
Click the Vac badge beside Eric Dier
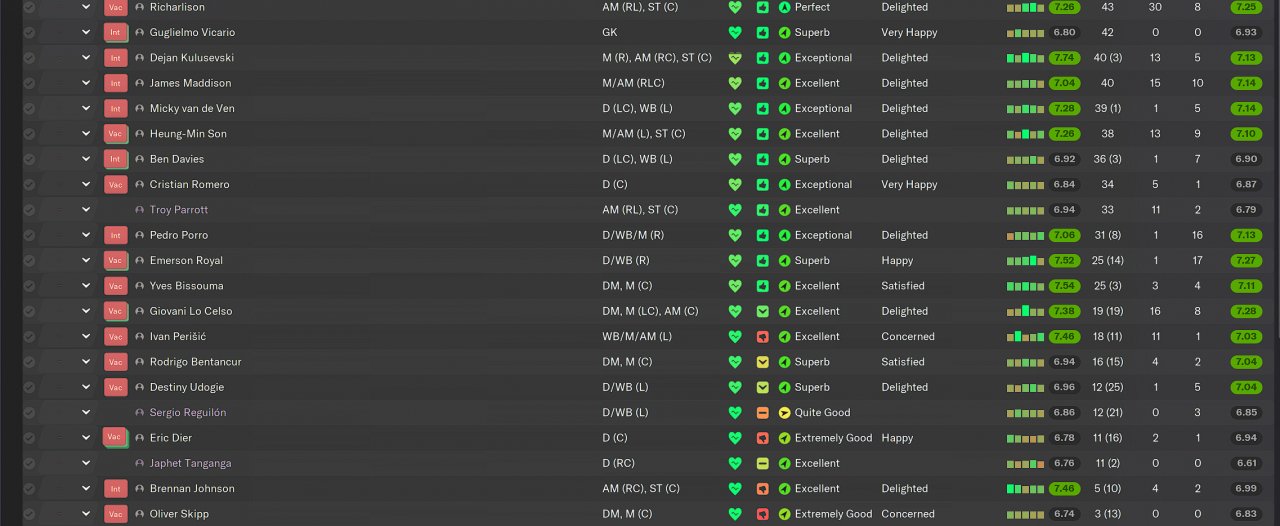(115, 437)
